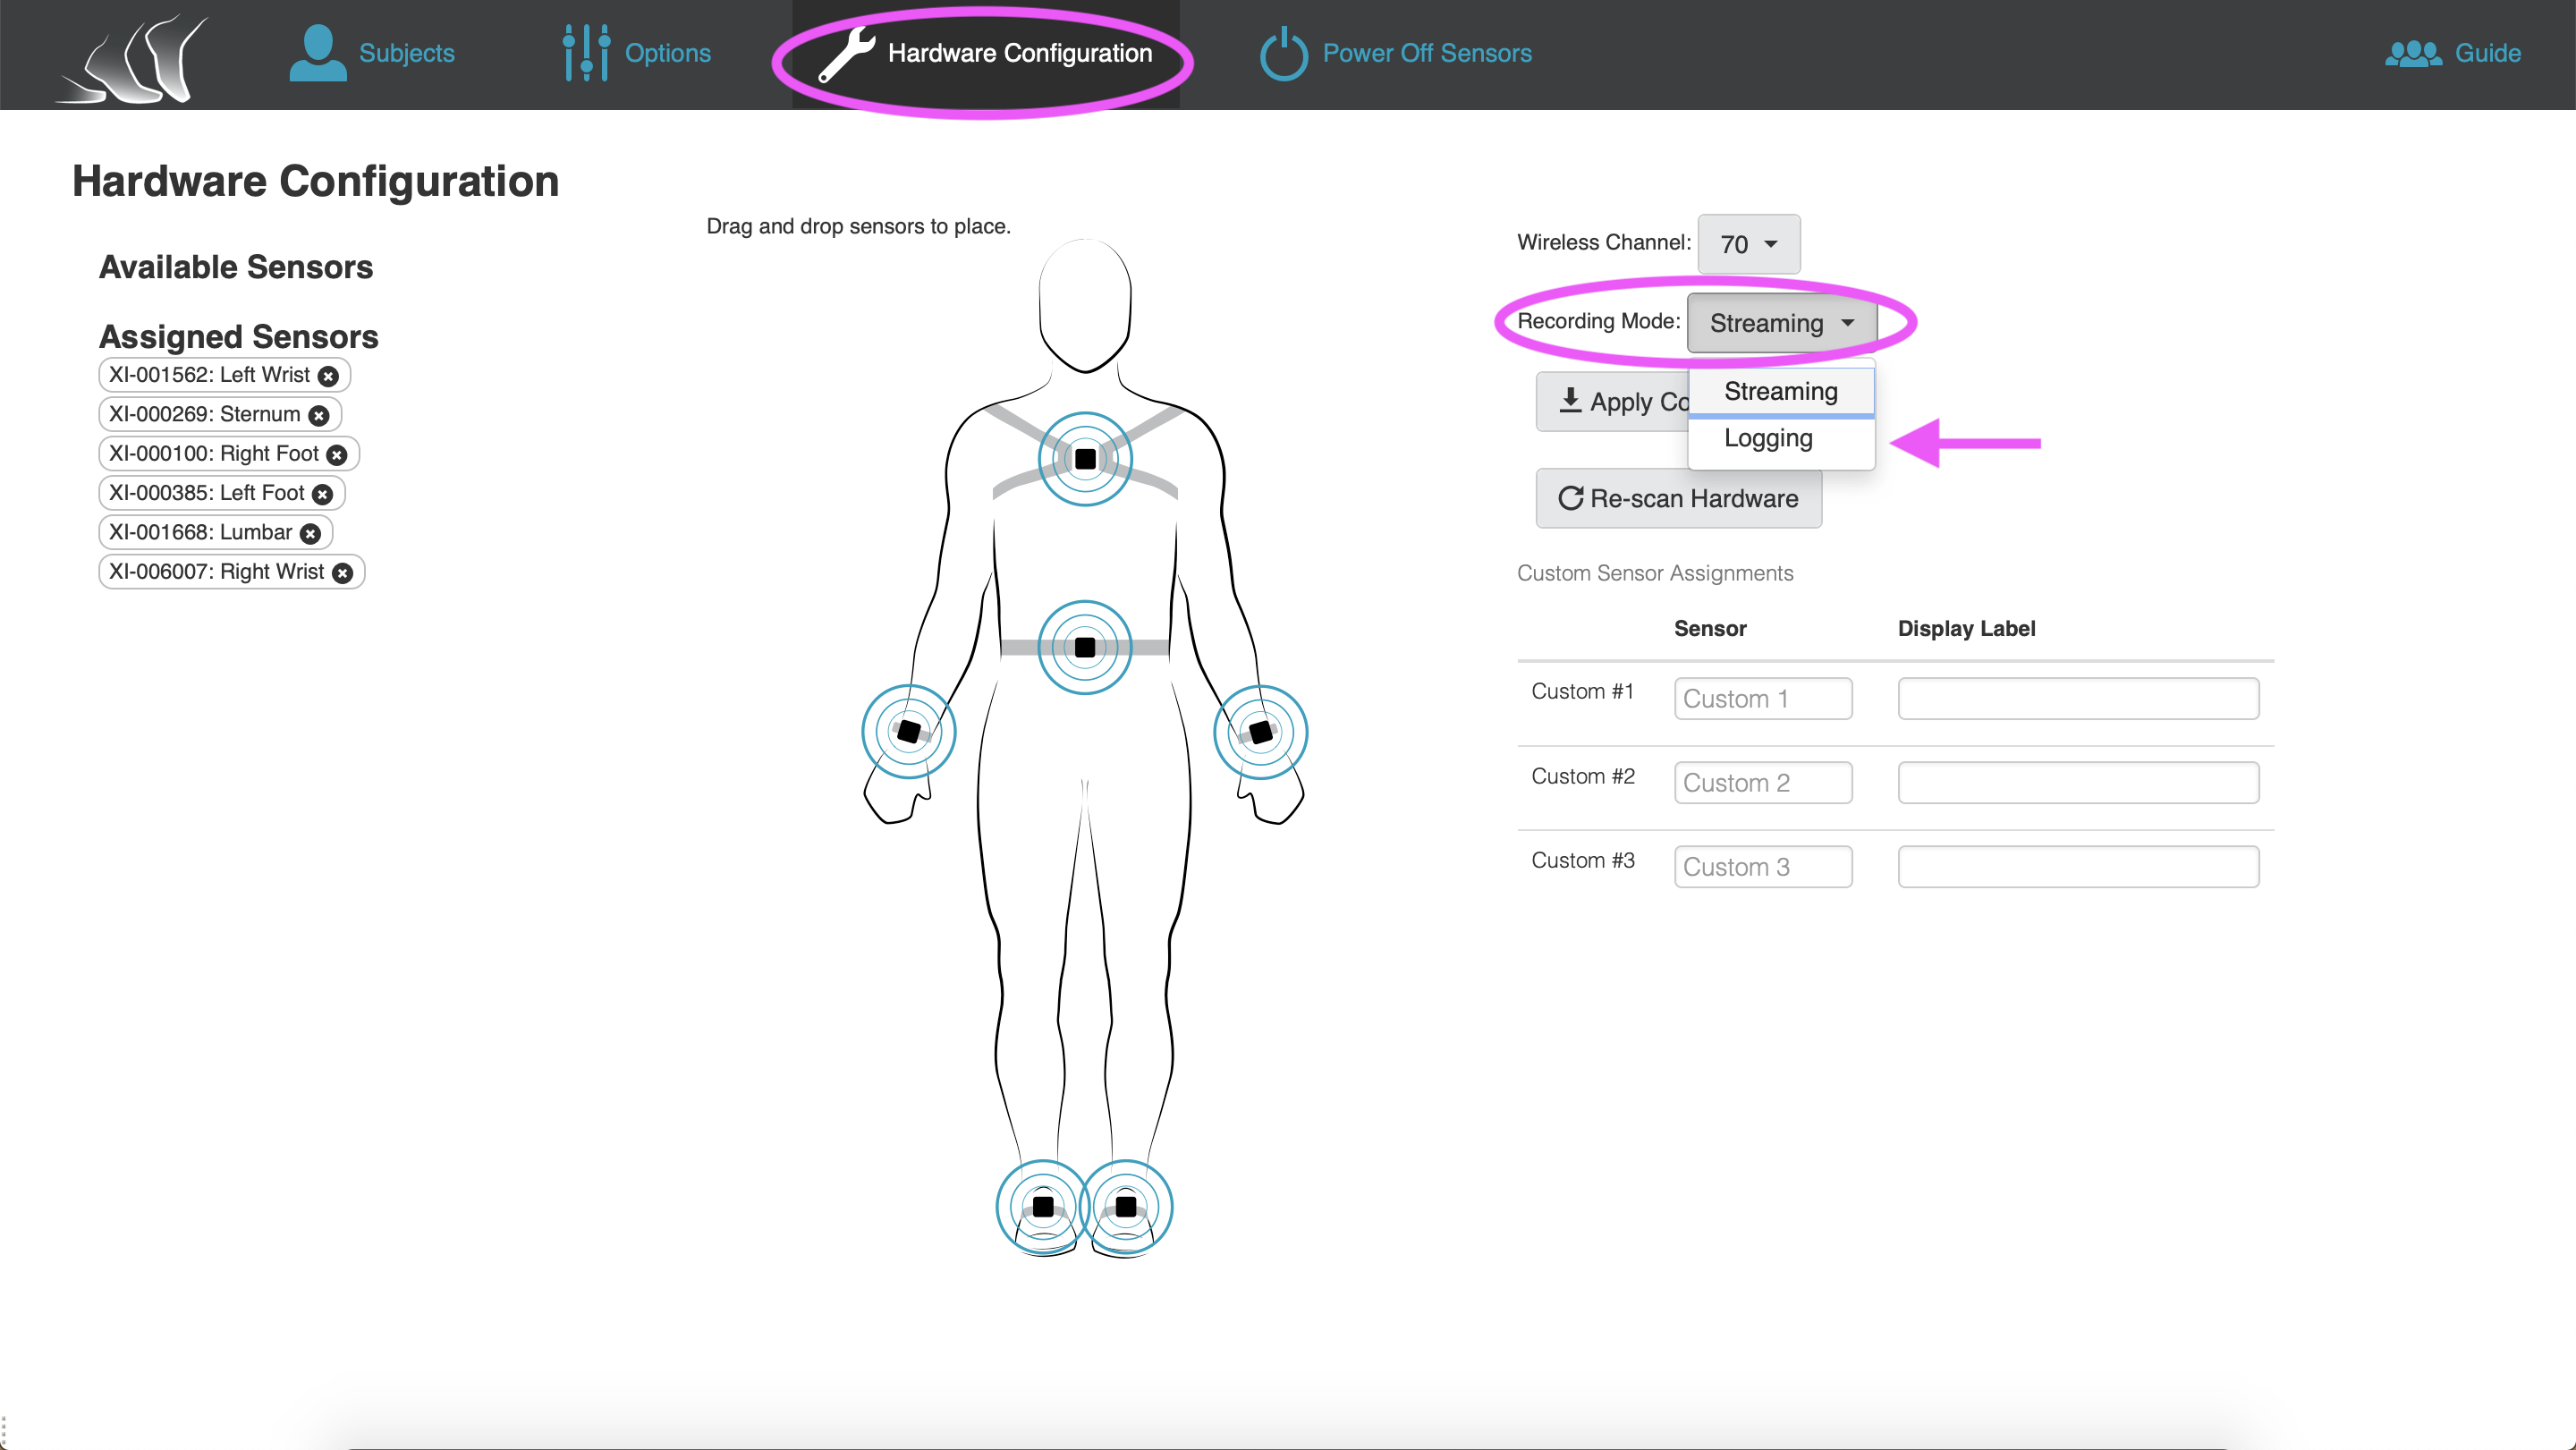Remove the Sternum sensor assignment
Image resolution: width=2576 pixels, height=1450 pixels.
click(x=319, y=415)
